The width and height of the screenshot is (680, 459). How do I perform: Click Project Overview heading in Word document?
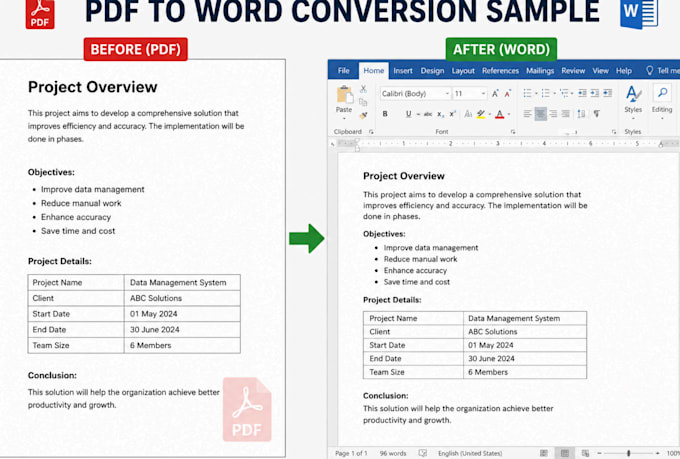[x=404, y=176]
